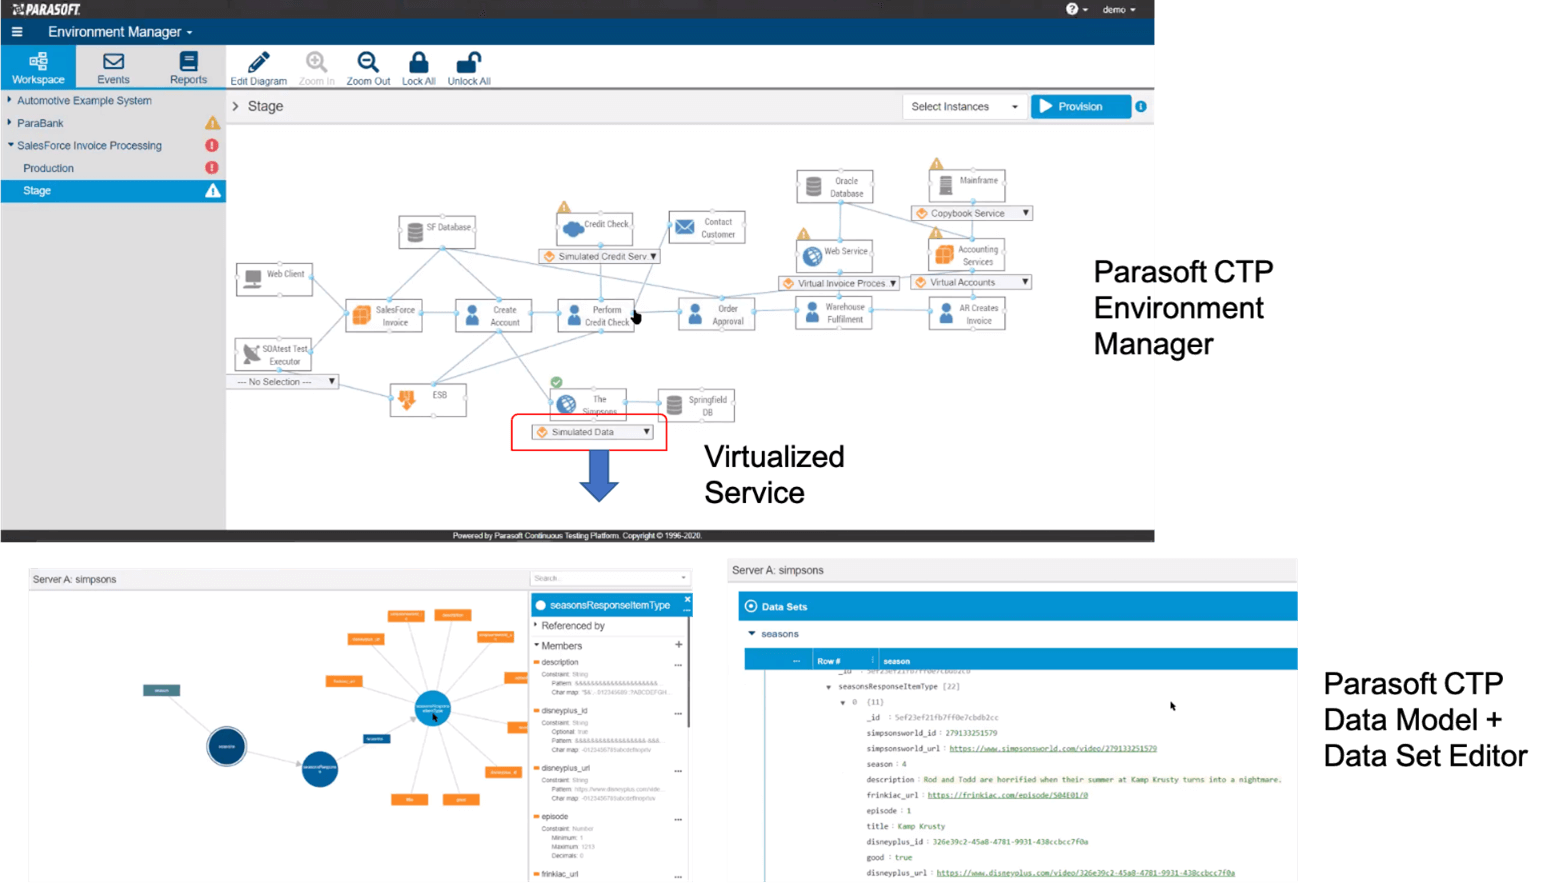The width and height of the screenshot is (1547, 883).
Task: Collapse the seasonsResponseItemType [22] row
Action: point(829,687)
